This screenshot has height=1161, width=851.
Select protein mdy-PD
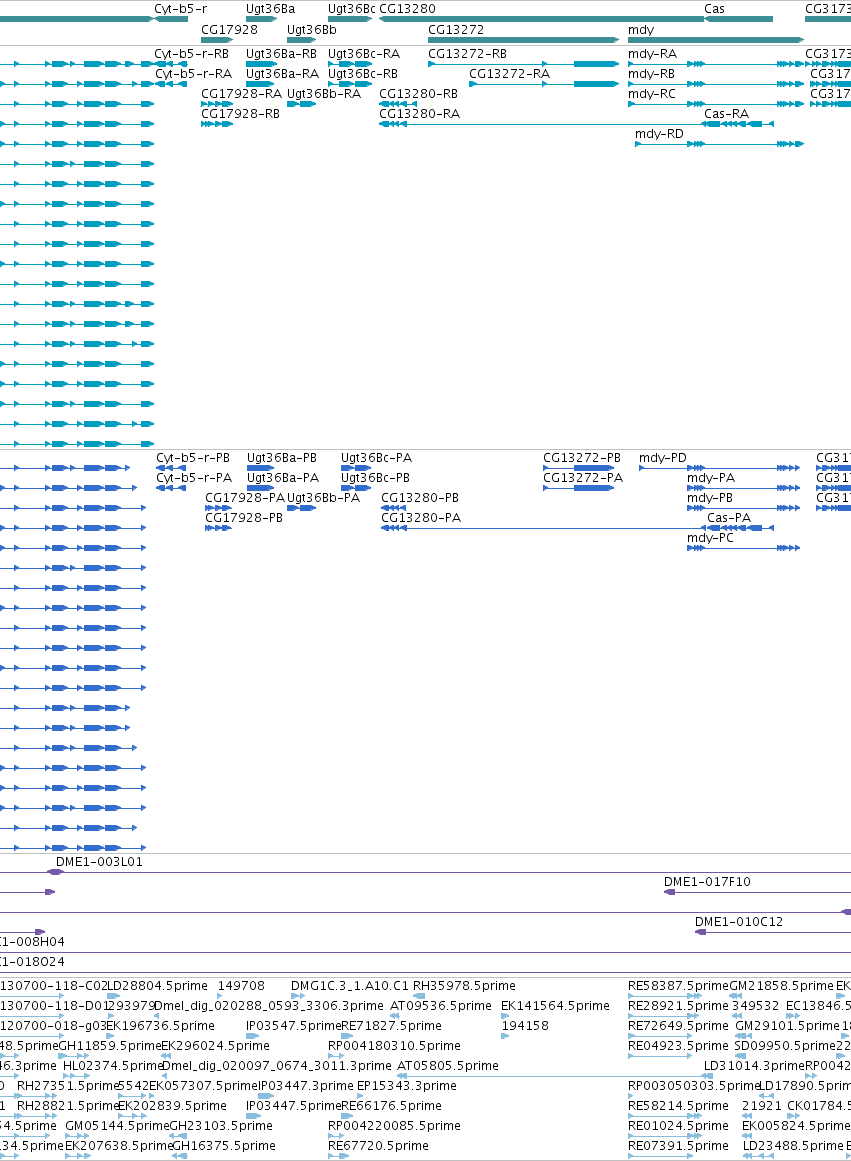[663, 458]
